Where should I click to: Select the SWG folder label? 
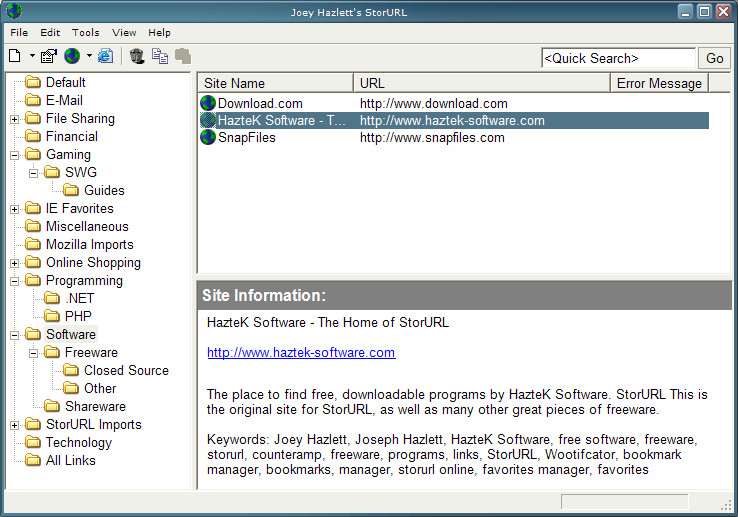tap(81, 172)
